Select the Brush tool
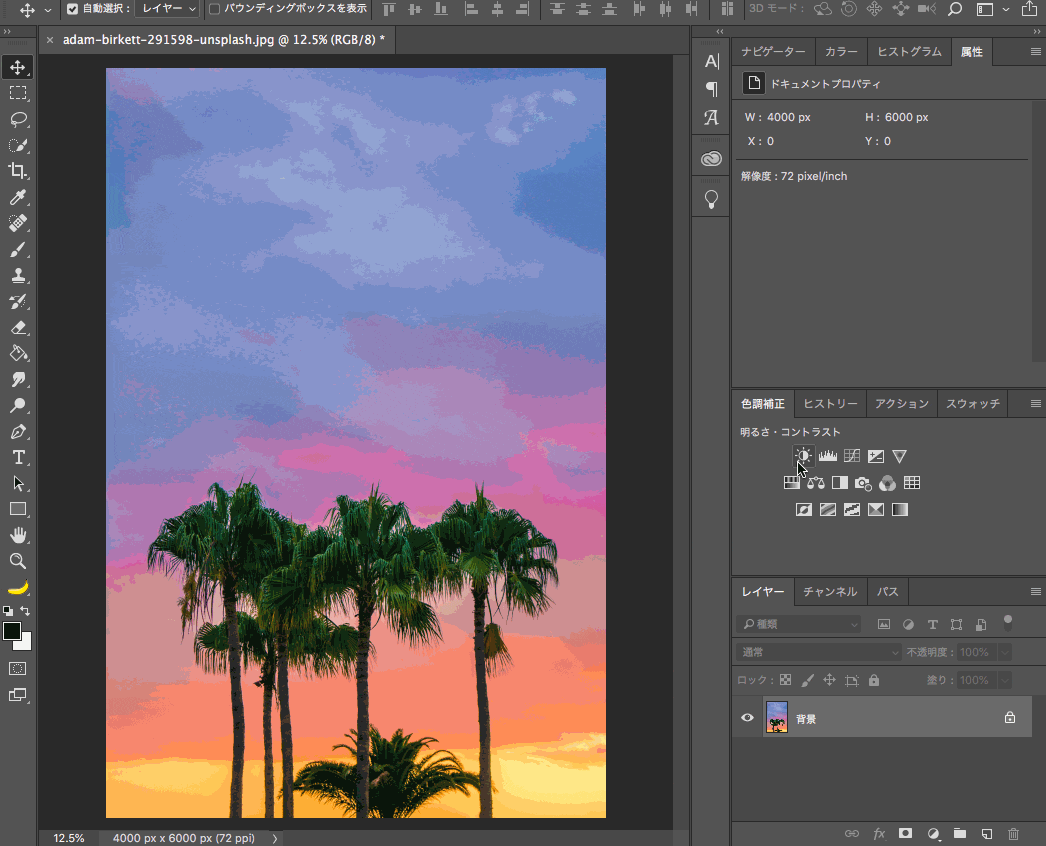The height and width of the screenshot is (846, 1046). (x=18, y=250)
